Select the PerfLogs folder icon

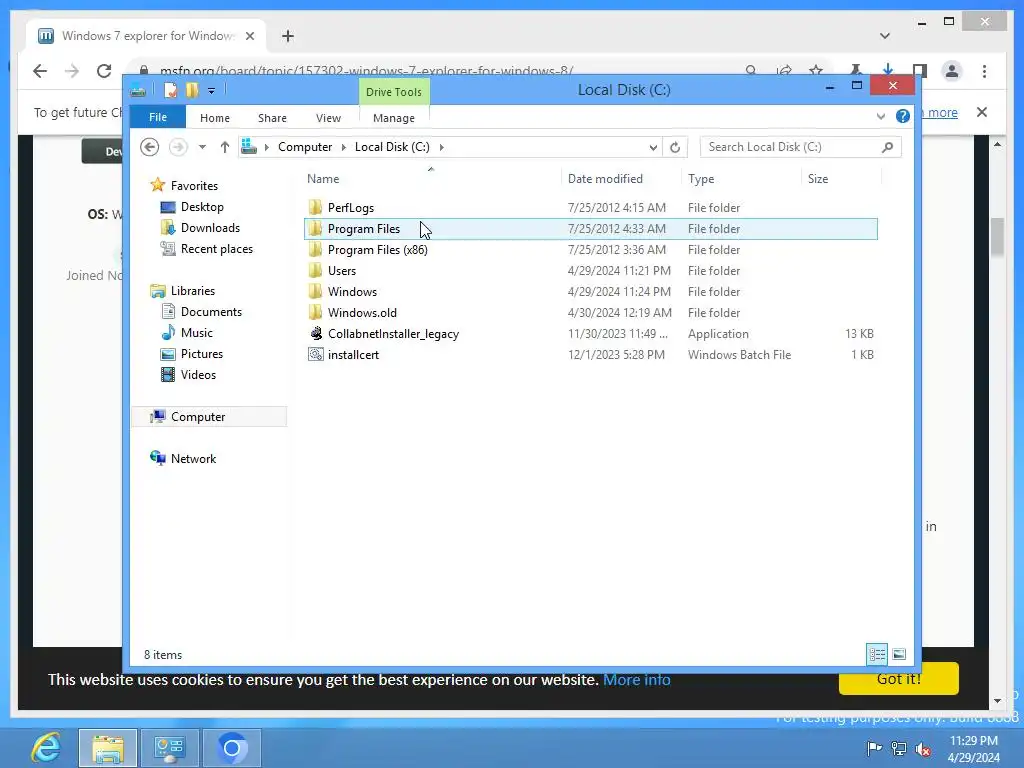click(x=315, y=207)
